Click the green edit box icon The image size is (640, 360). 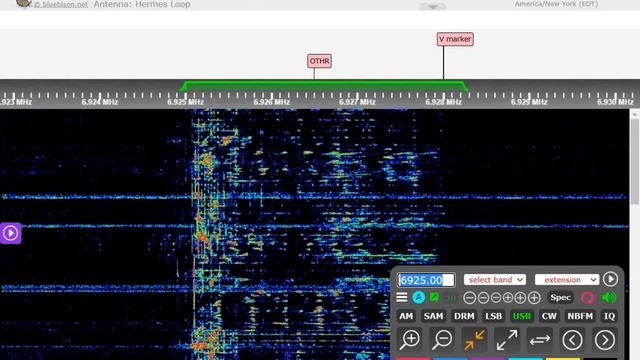434,297
